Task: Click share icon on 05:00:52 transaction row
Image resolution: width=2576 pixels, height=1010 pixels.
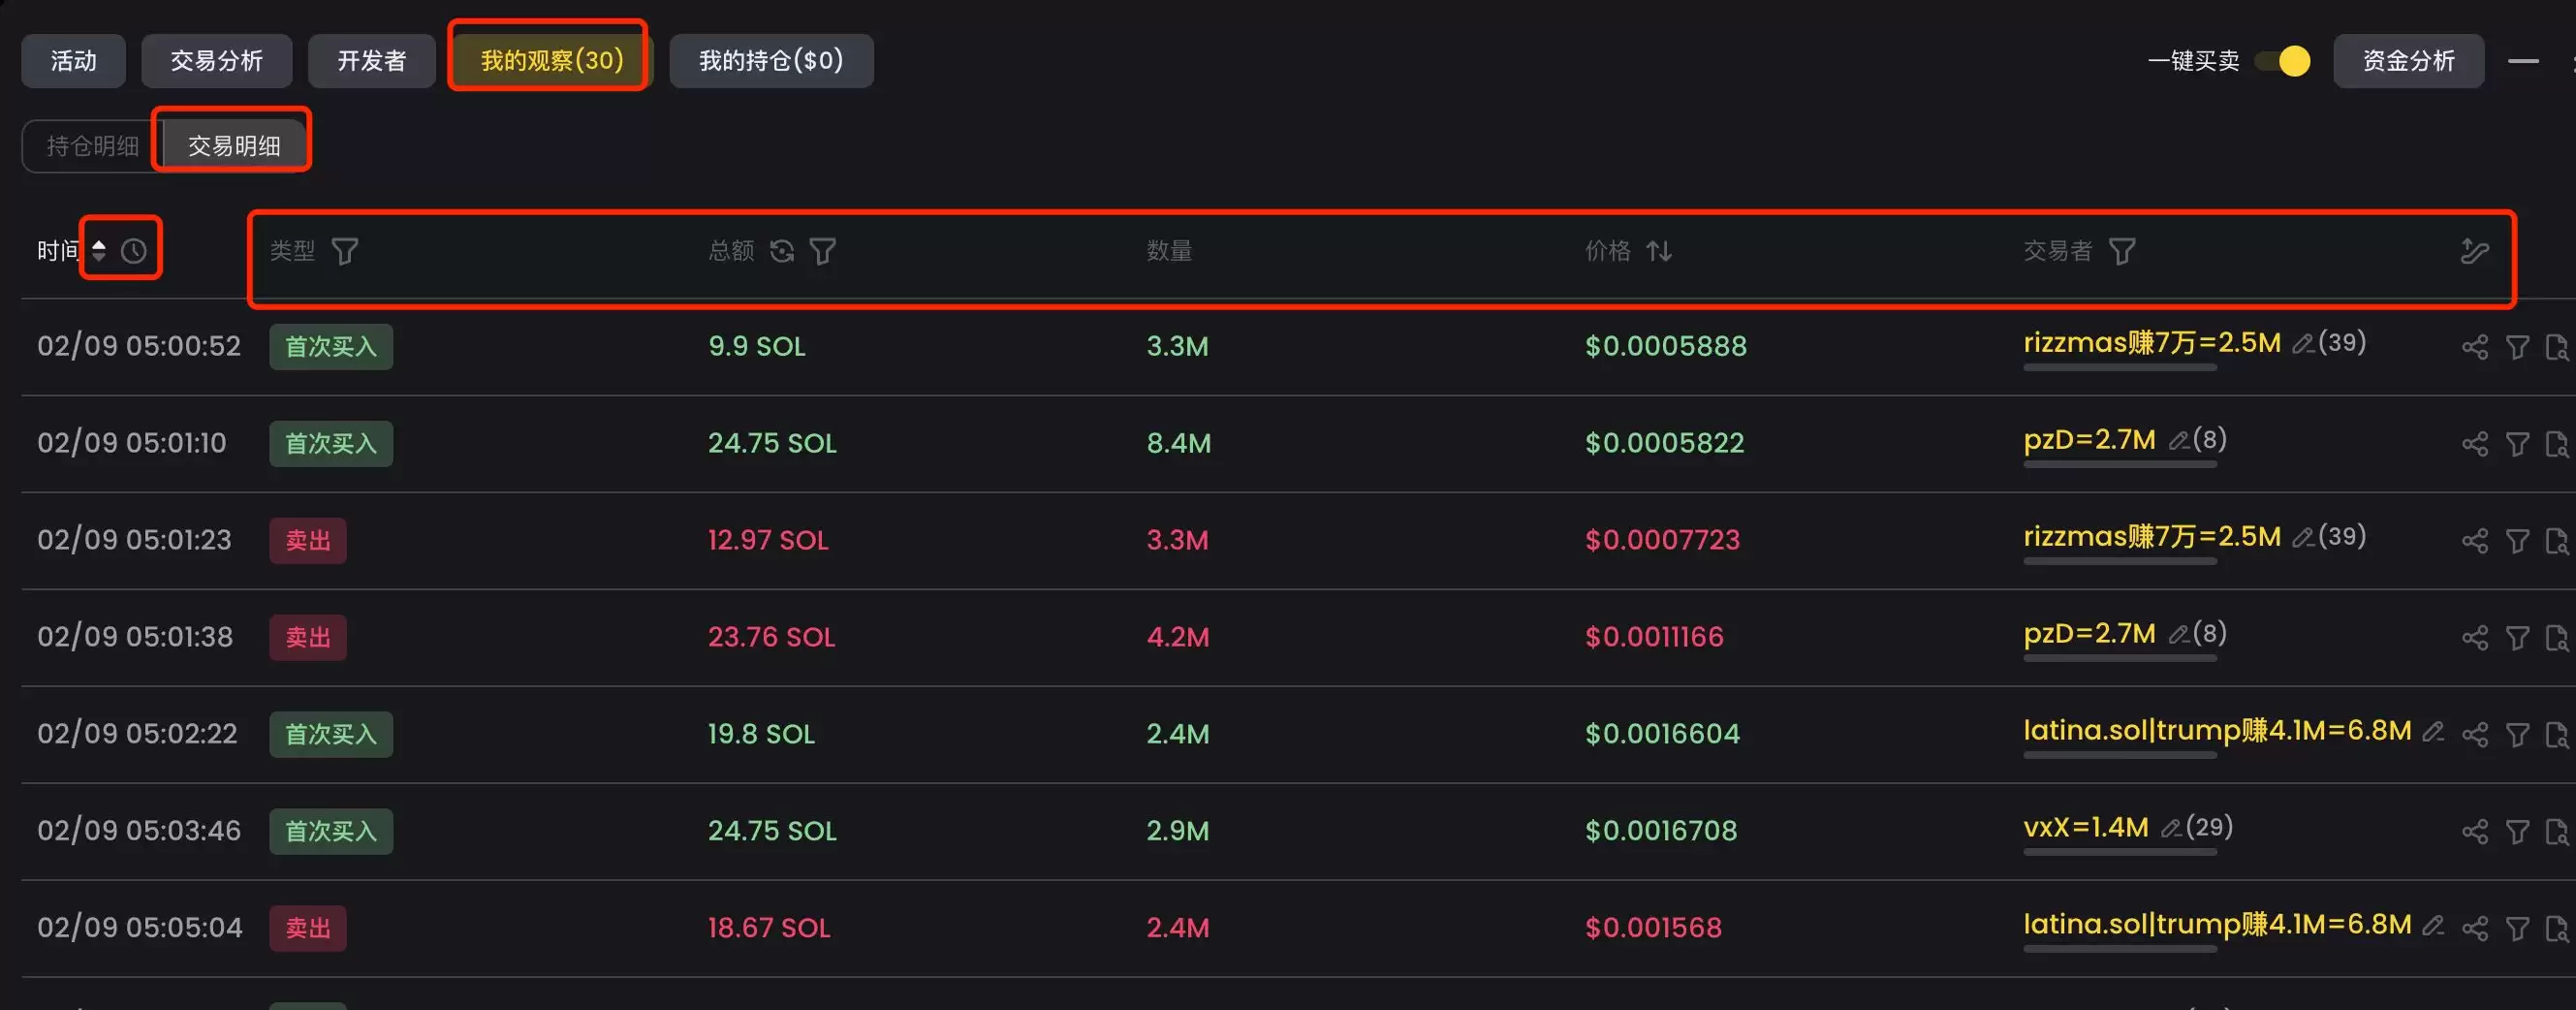Action: pyautogui.click(x=2474, y=347)
